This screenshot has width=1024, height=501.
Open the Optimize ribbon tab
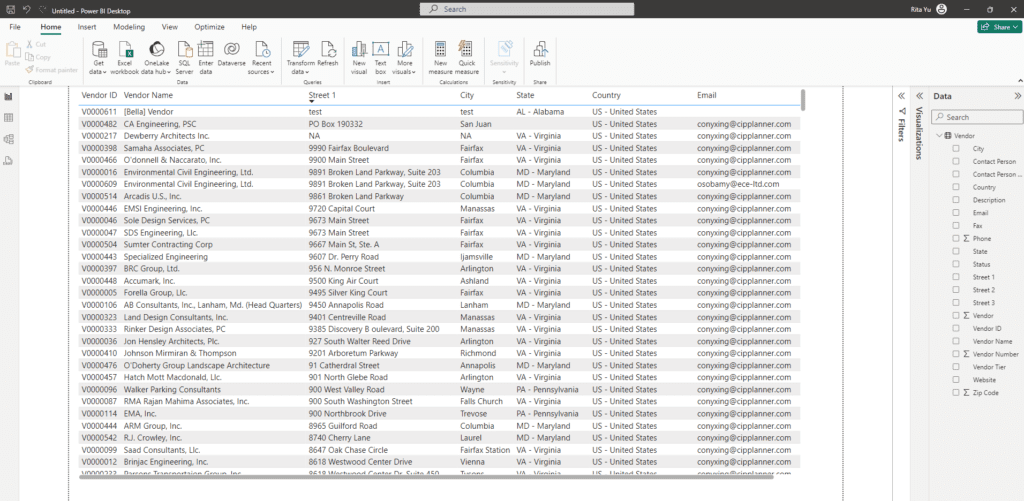(209, 27)
